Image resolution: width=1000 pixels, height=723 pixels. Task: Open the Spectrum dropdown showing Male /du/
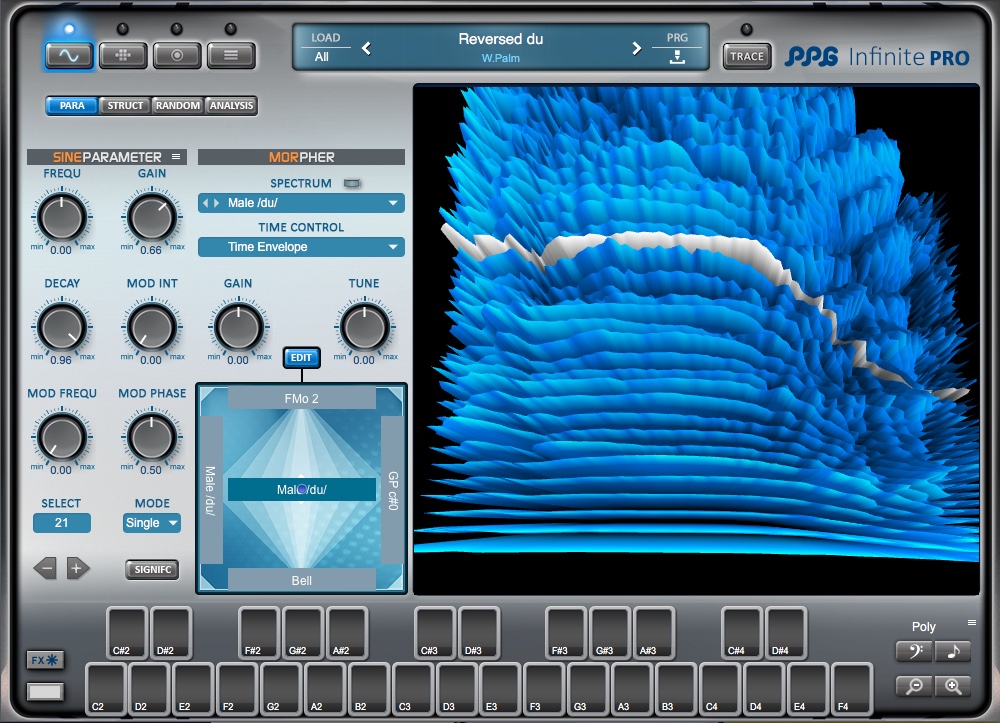click(301, 203)
